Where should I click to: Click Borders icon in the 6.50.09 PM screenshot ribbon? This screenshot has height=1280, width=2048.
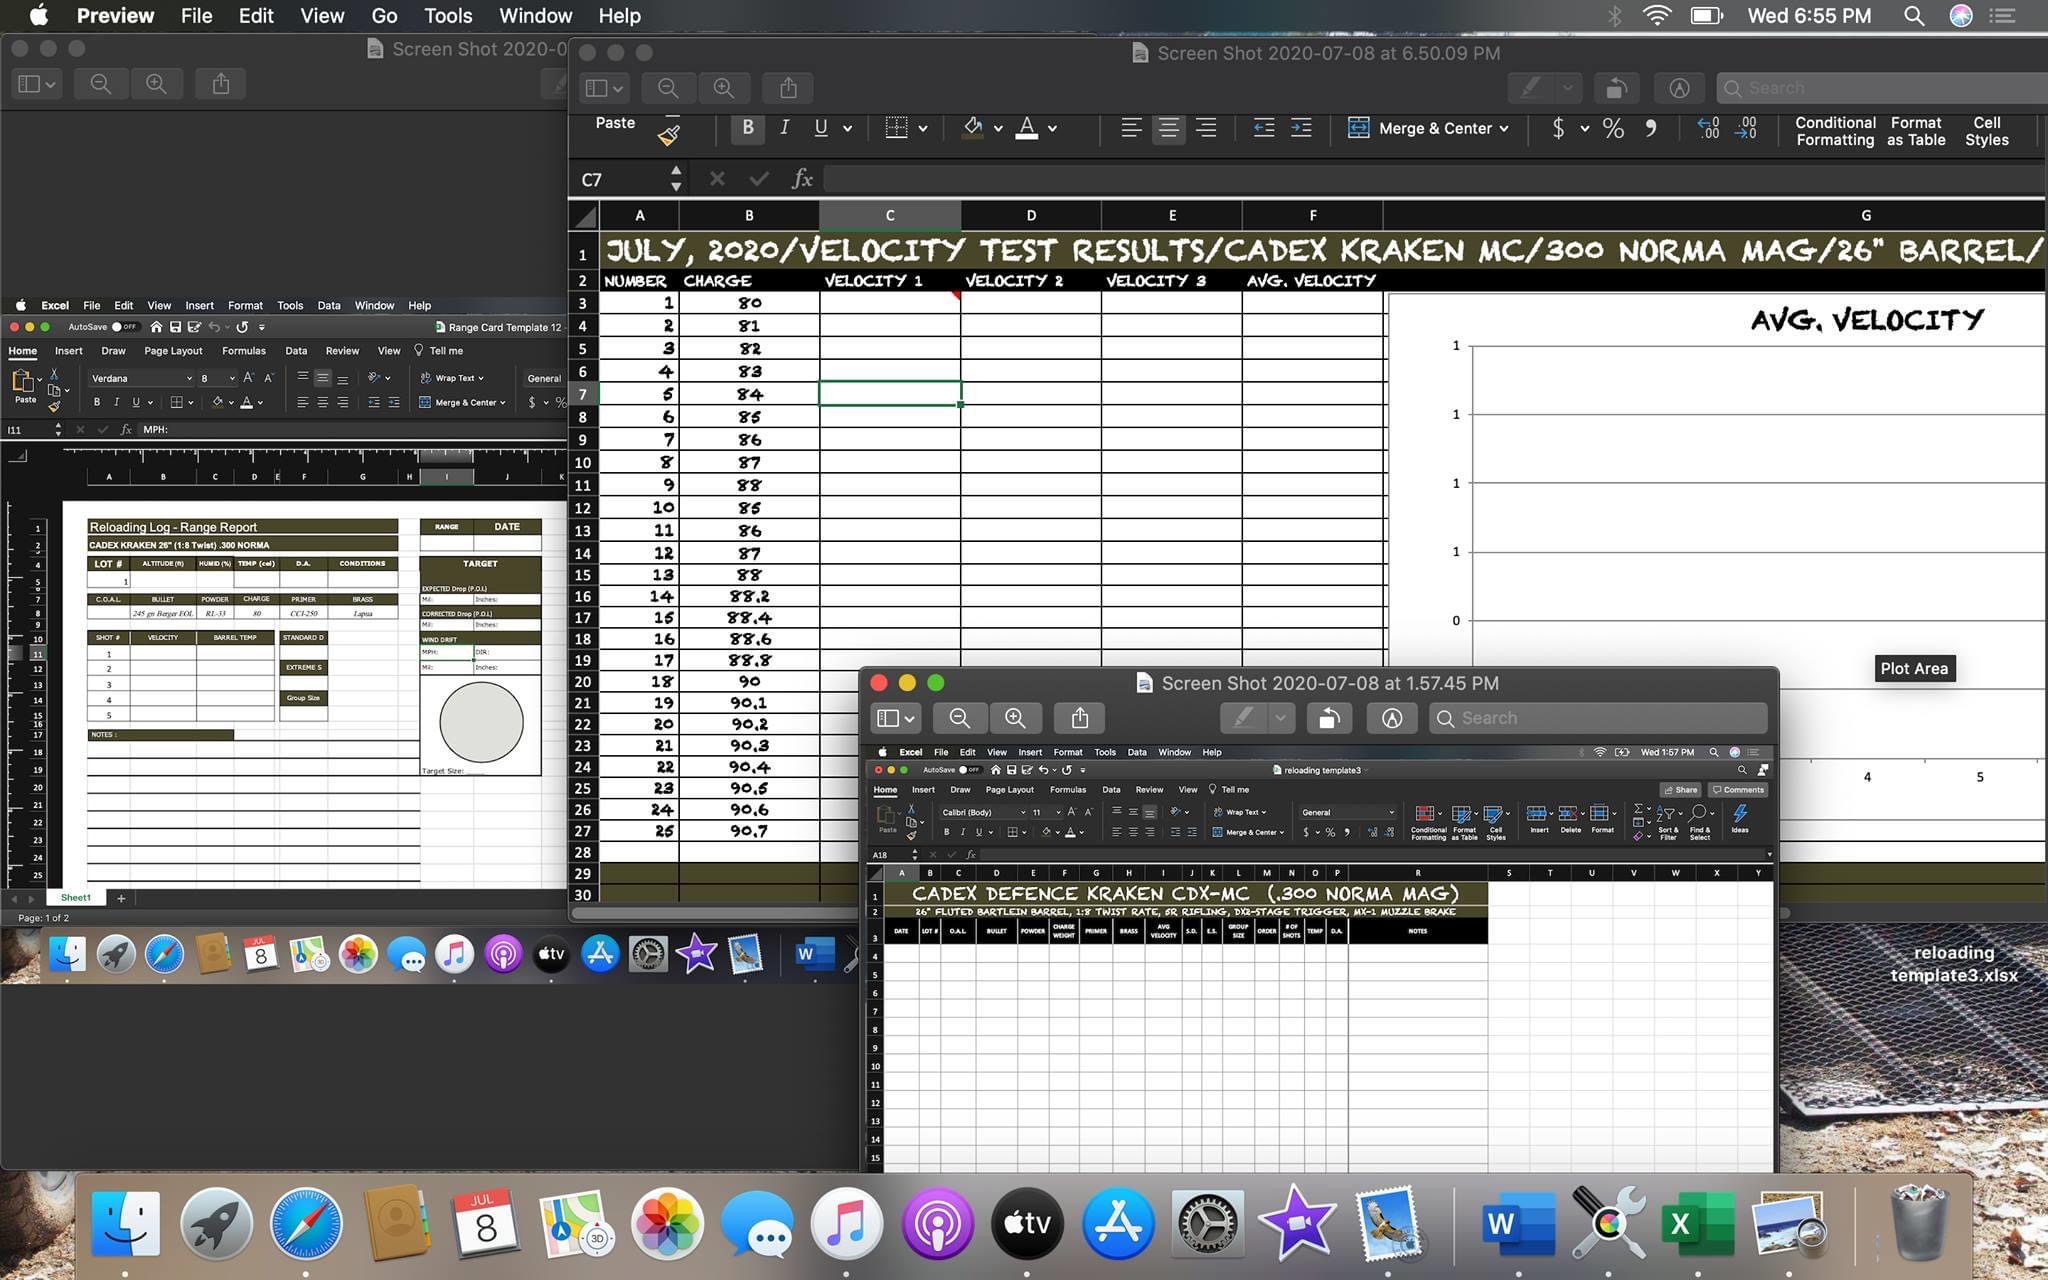tap(896, 128)
